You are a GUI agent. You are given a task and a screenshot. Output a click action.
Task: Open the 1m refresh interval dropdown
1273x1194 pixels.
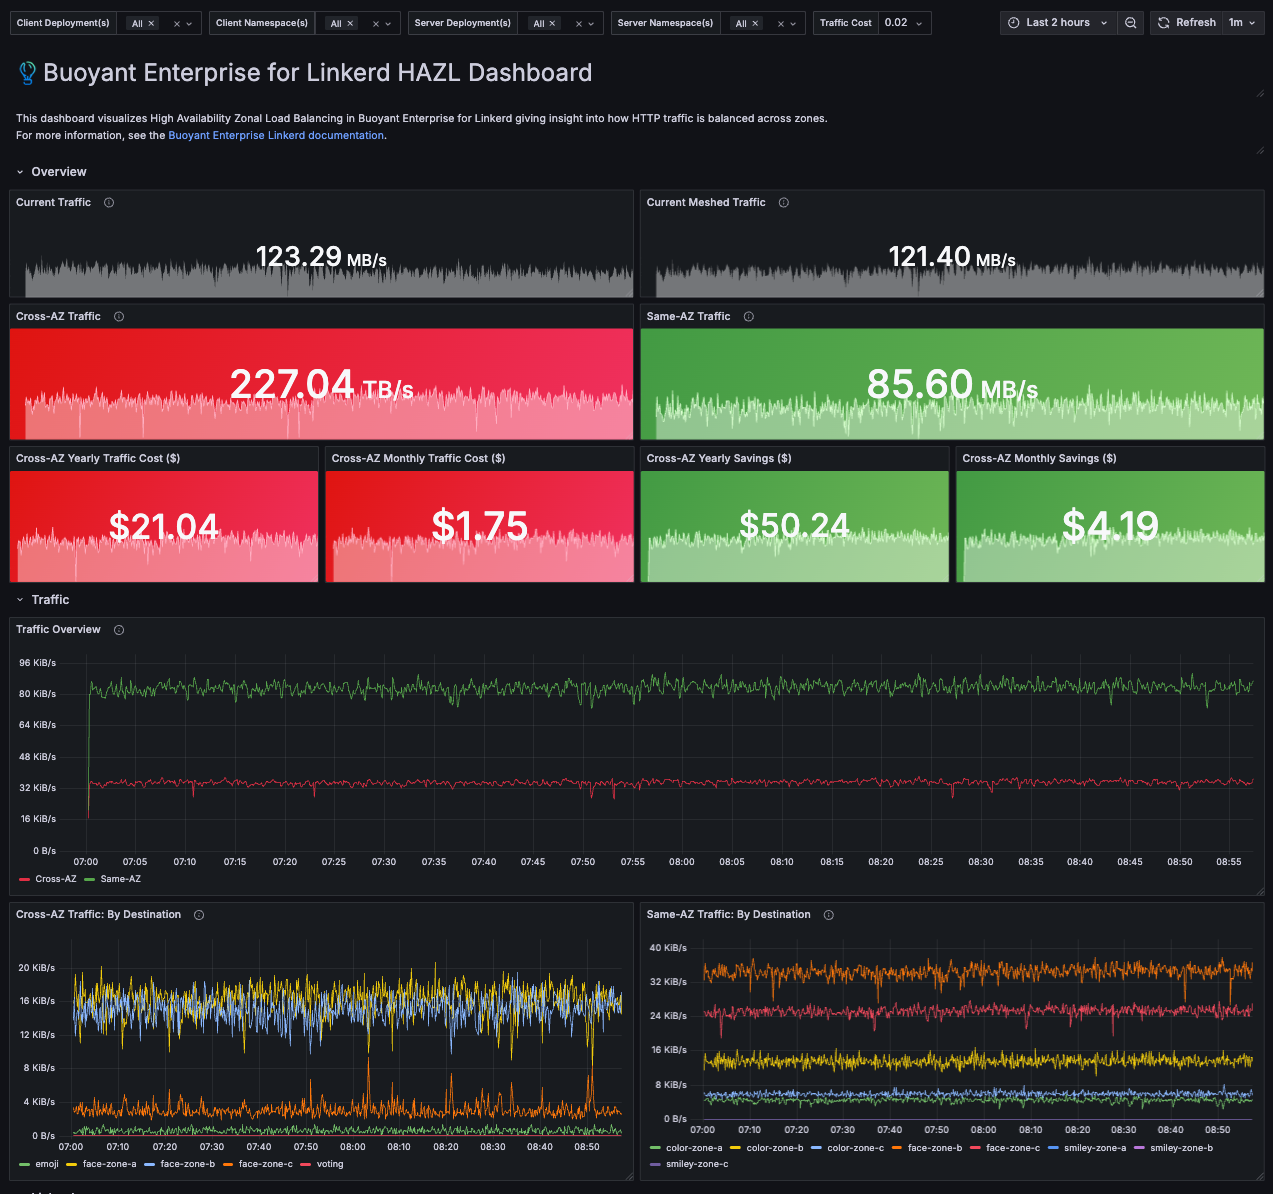tap(1242, 23)
